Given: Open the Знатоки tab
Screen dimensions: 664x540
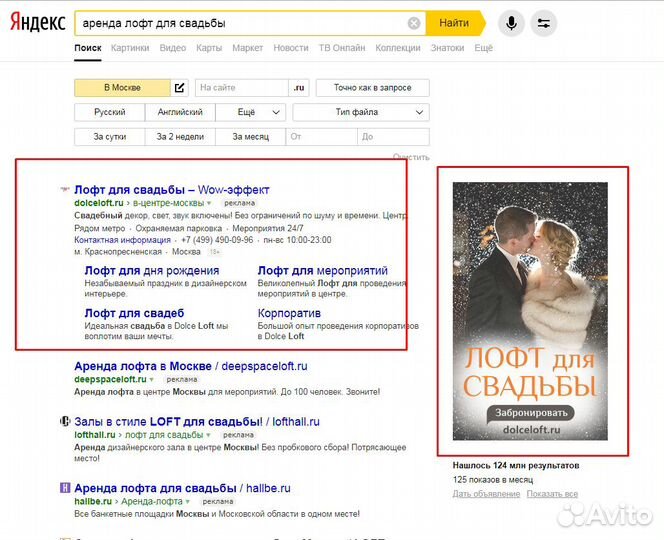Looking at the screenshot, I should tap(447, 48).
